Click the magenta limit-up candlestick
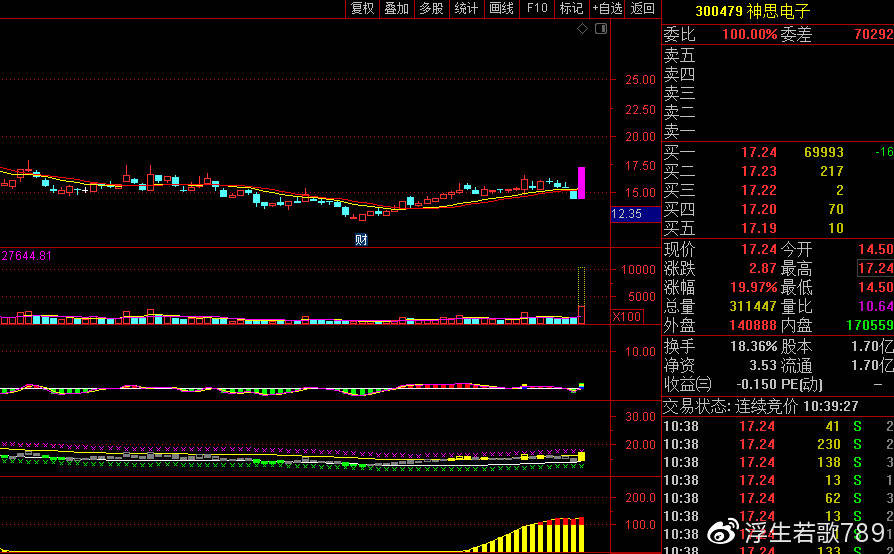894x554 pixels. pyautogui.click(x=581, y=181)
